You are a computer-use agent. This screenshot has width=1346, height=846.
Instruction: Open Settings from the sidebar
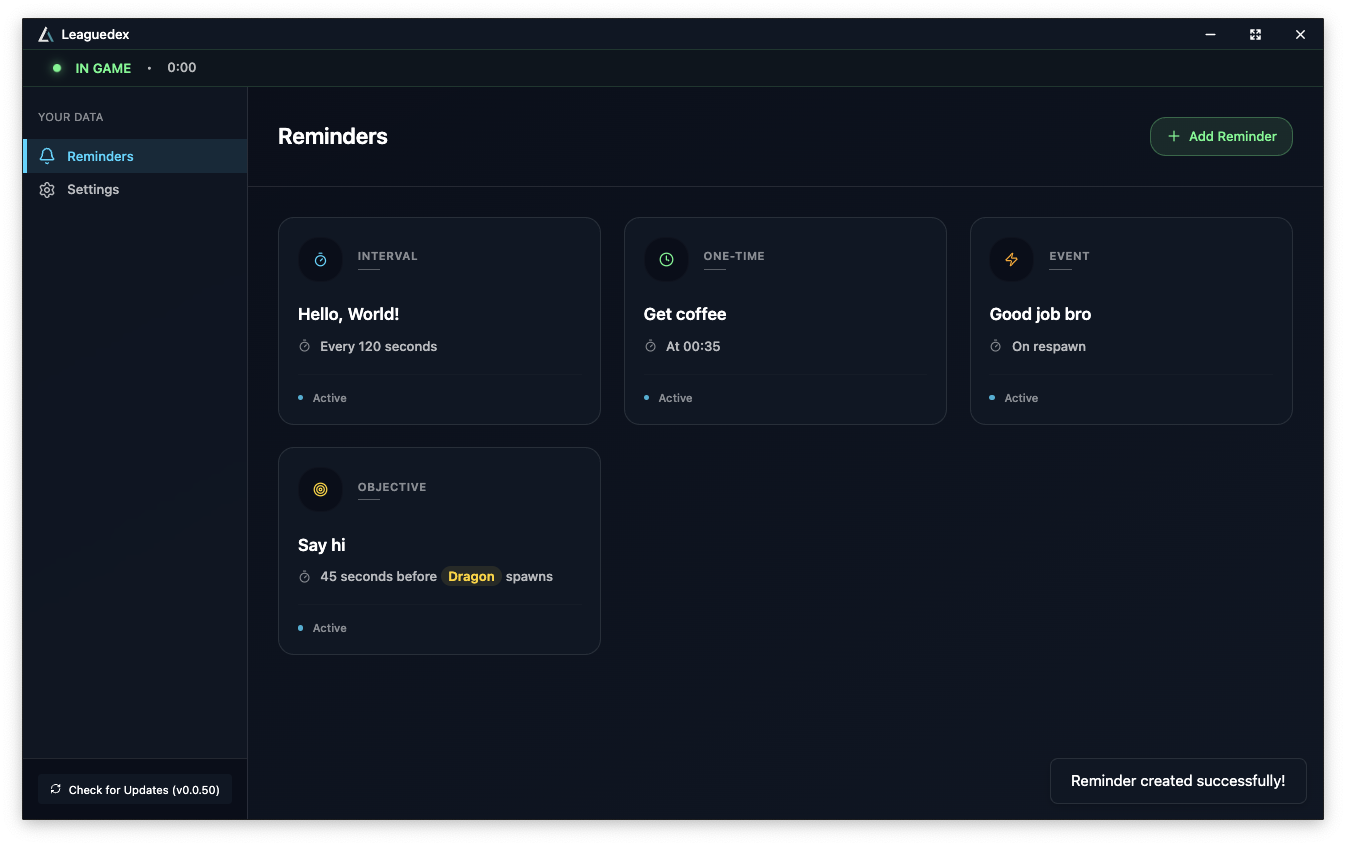pos(135,190)
